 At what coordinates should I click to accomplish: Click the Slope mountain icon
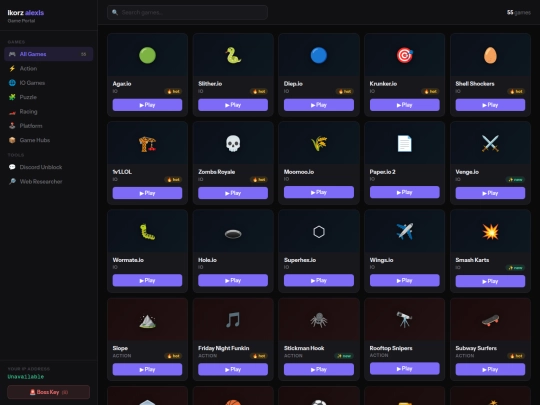click(x=147, y=321)
